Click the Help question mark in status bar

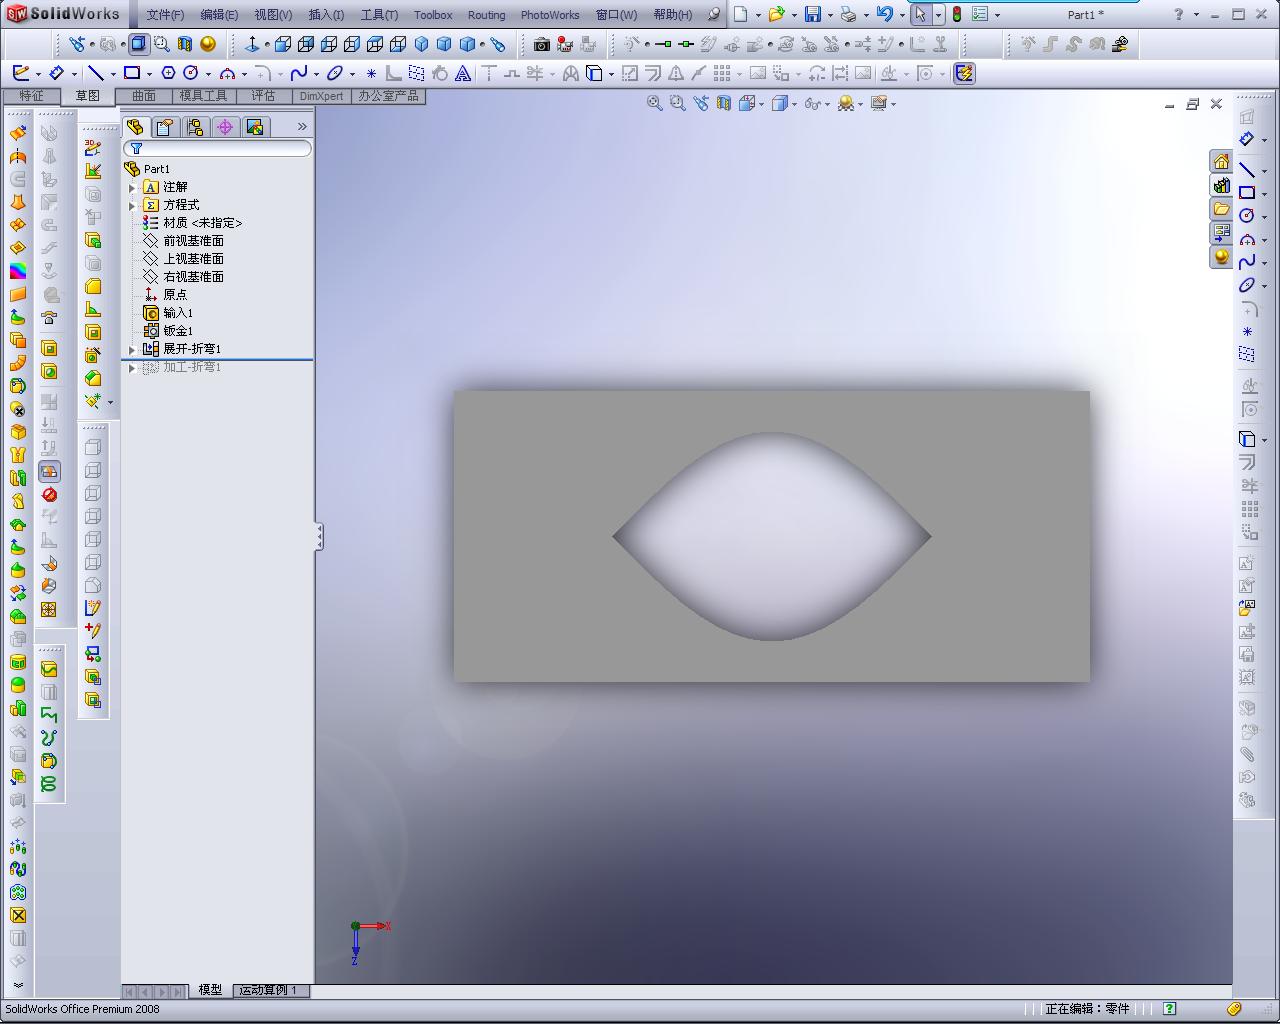tap(1169, 1008)
